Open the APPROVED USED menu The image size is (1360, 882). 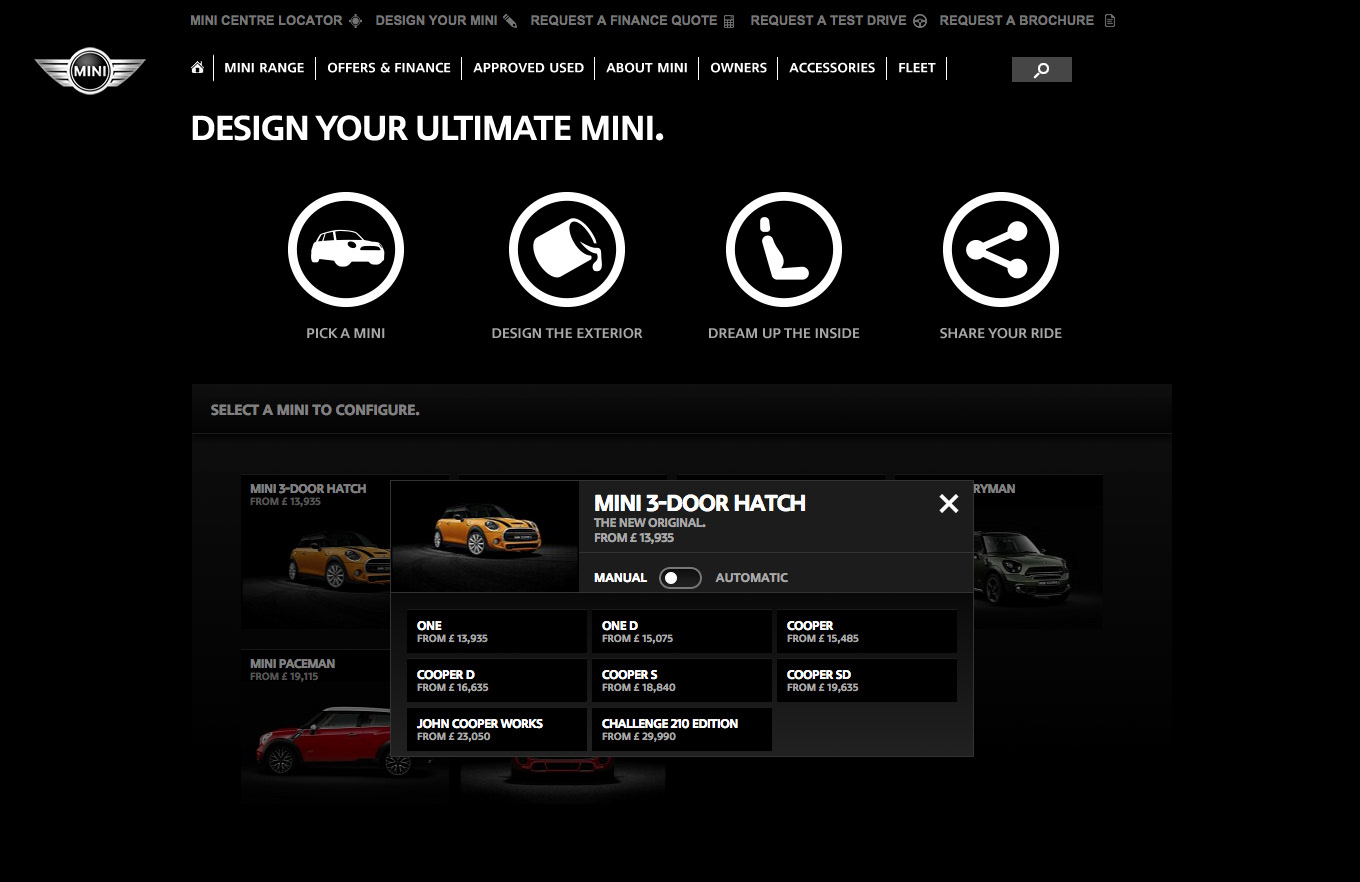(x=528, y=68)
